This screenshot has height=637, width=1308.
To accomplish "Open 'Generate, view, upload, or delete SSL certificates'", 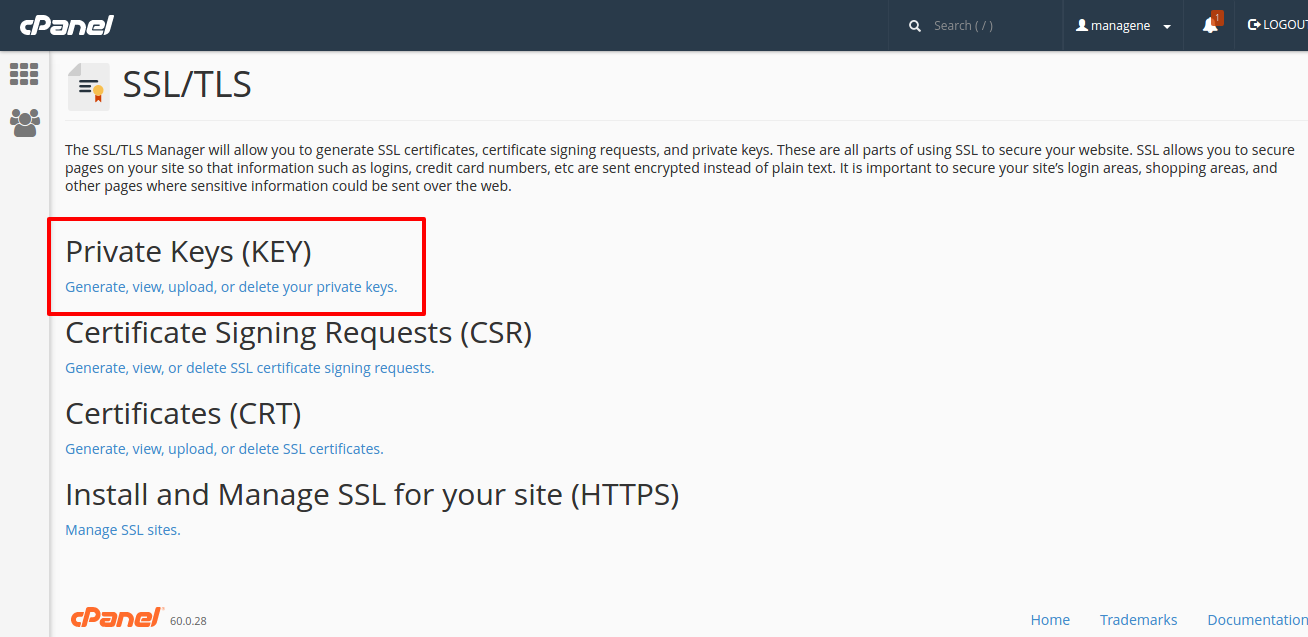I will point(224,449).
